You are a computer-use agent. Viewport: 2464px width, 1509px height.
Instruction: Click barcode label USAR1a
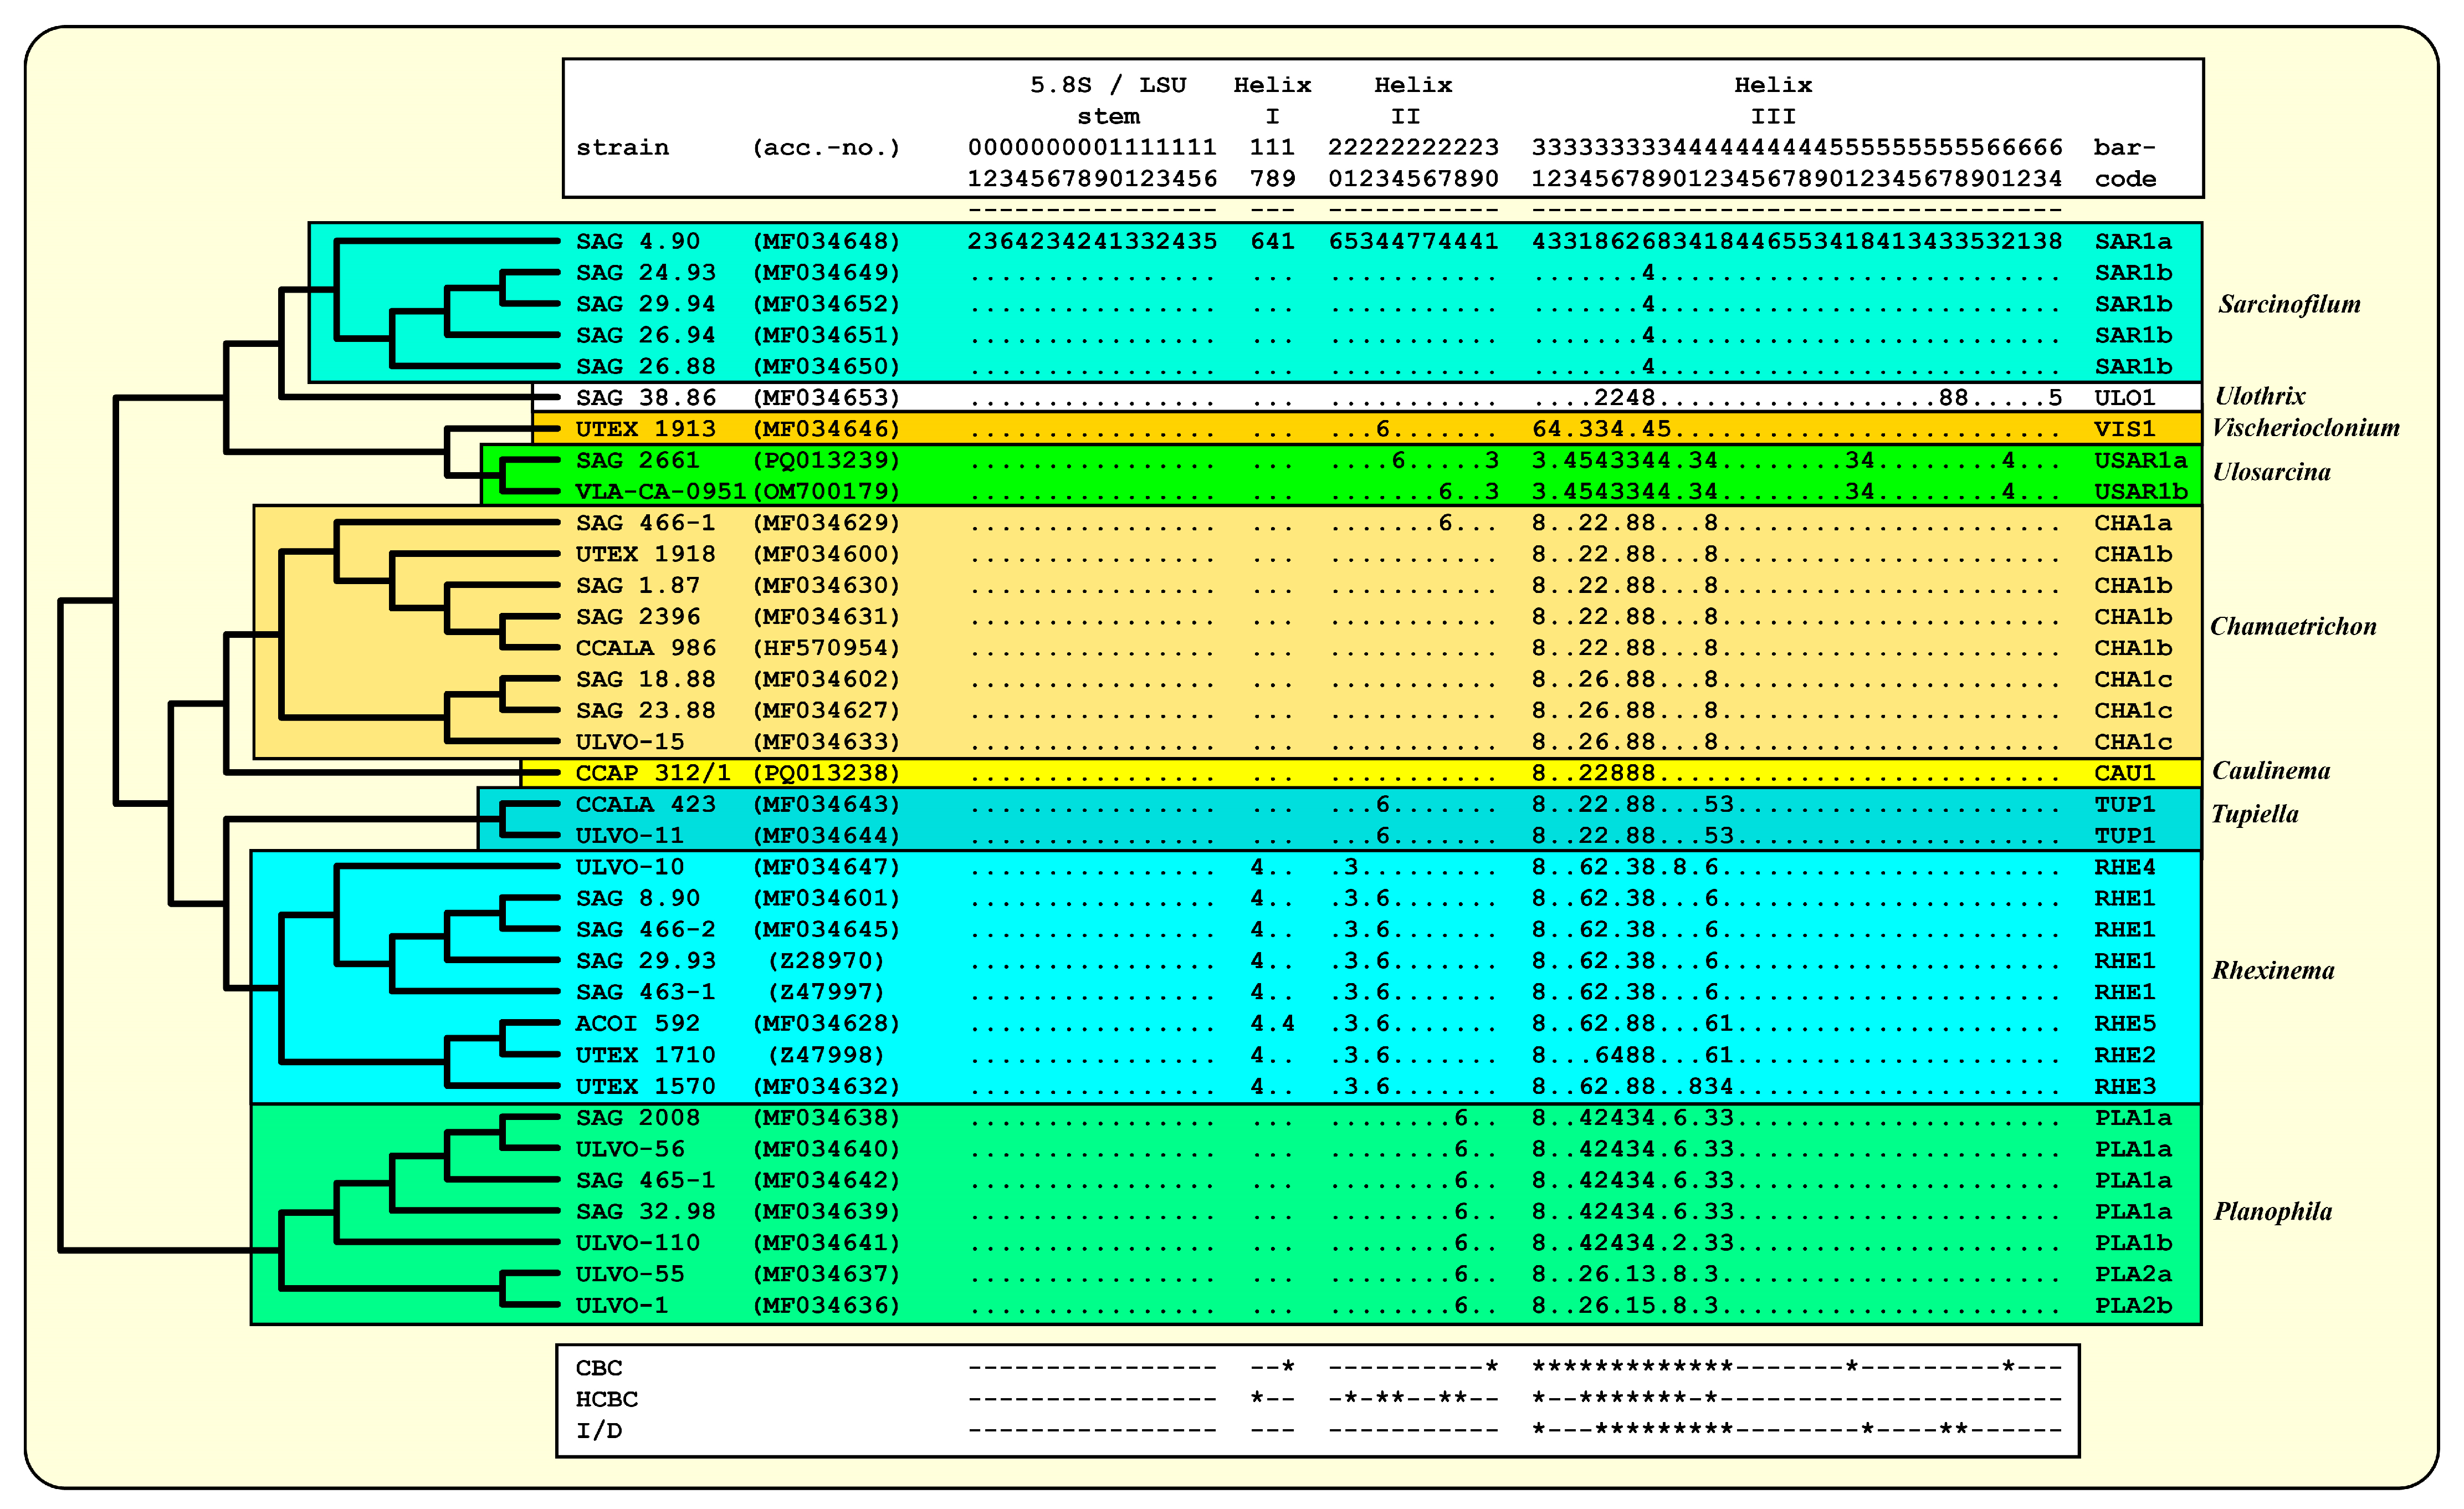[2140, 460]
